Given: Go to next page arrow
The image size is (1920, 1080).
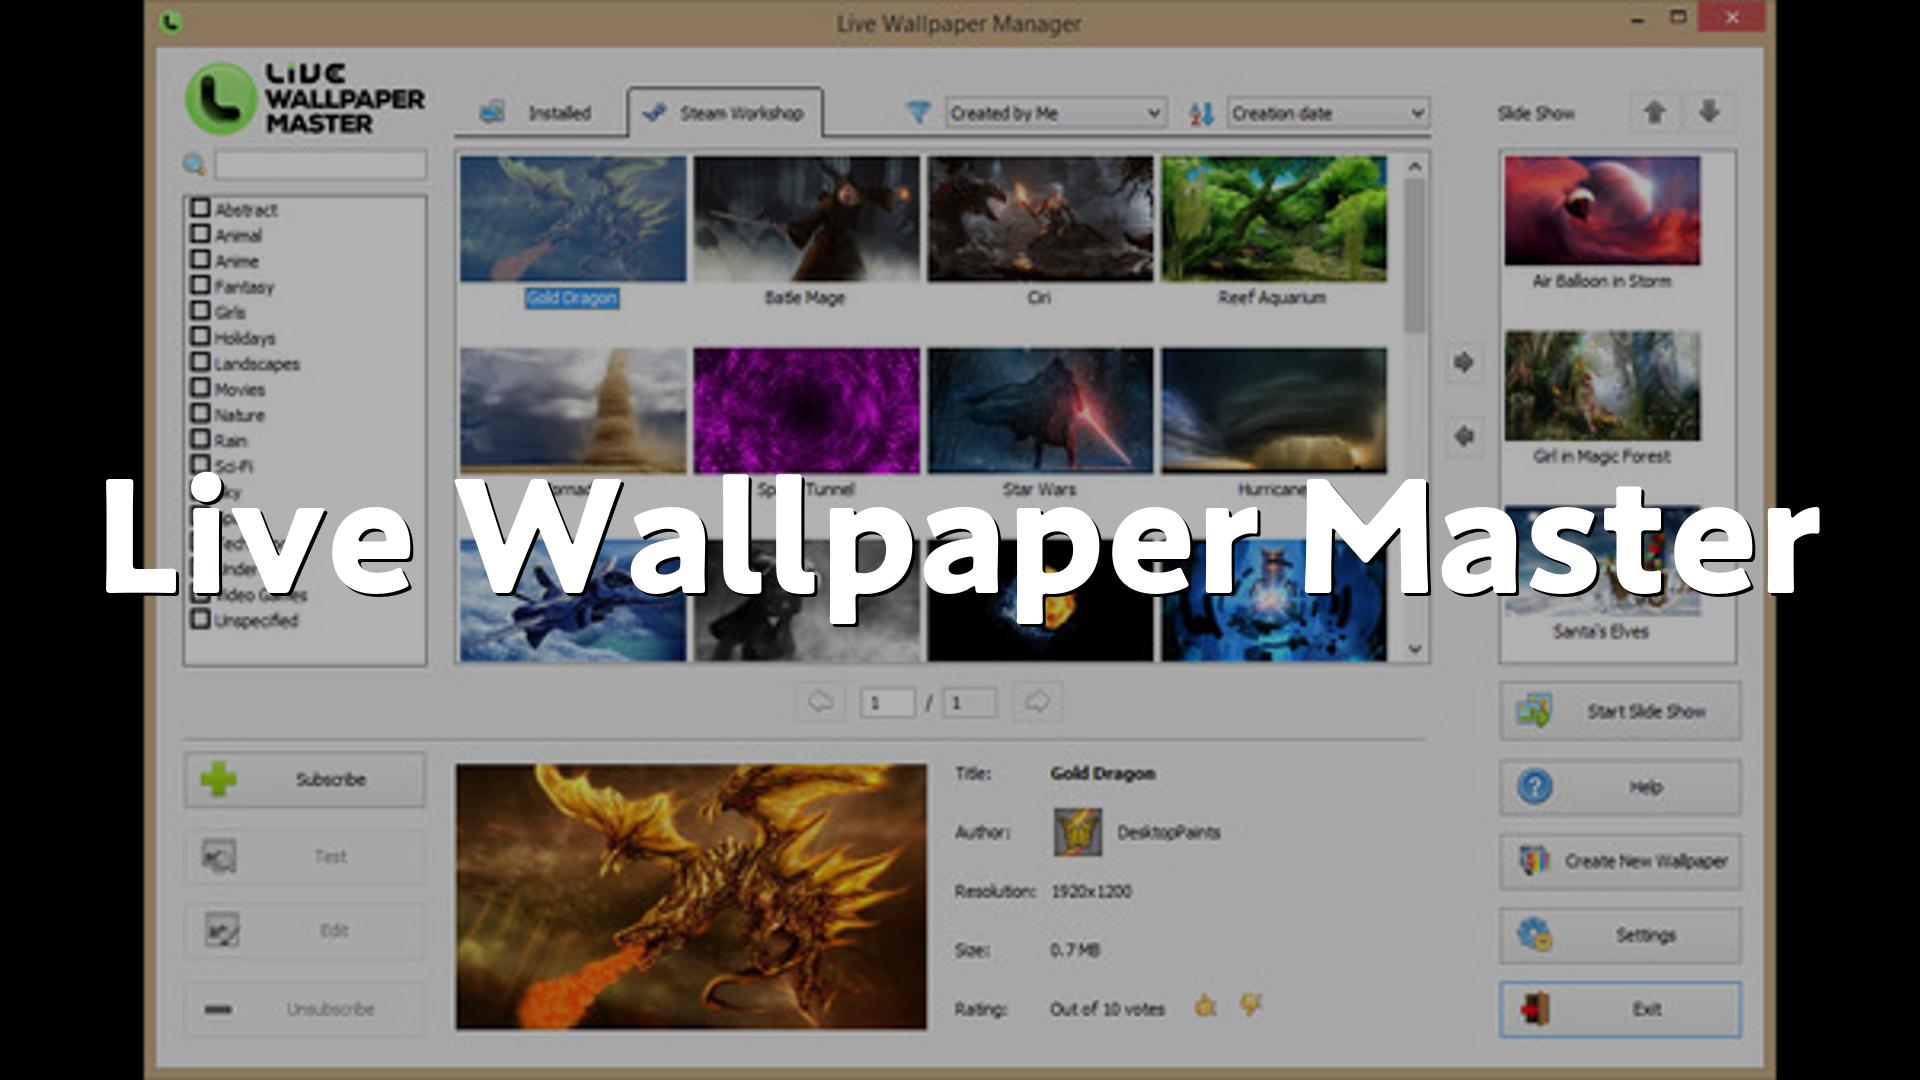Looking at the screenshot, I should [x=1037, y=702].
